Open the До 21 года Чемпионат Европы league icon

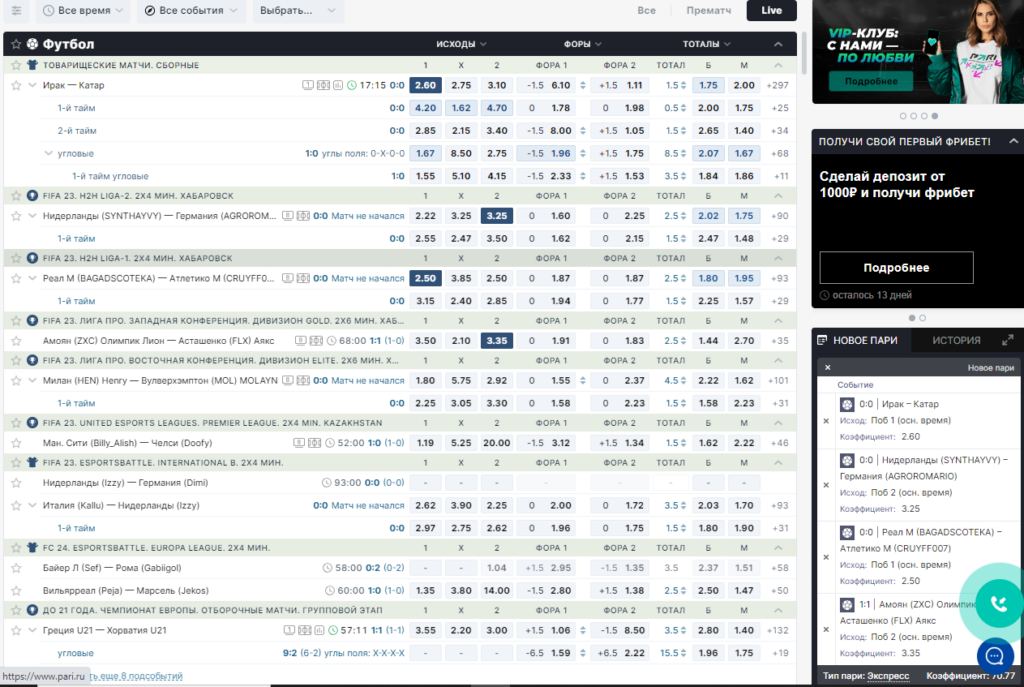tap(32, 610)
